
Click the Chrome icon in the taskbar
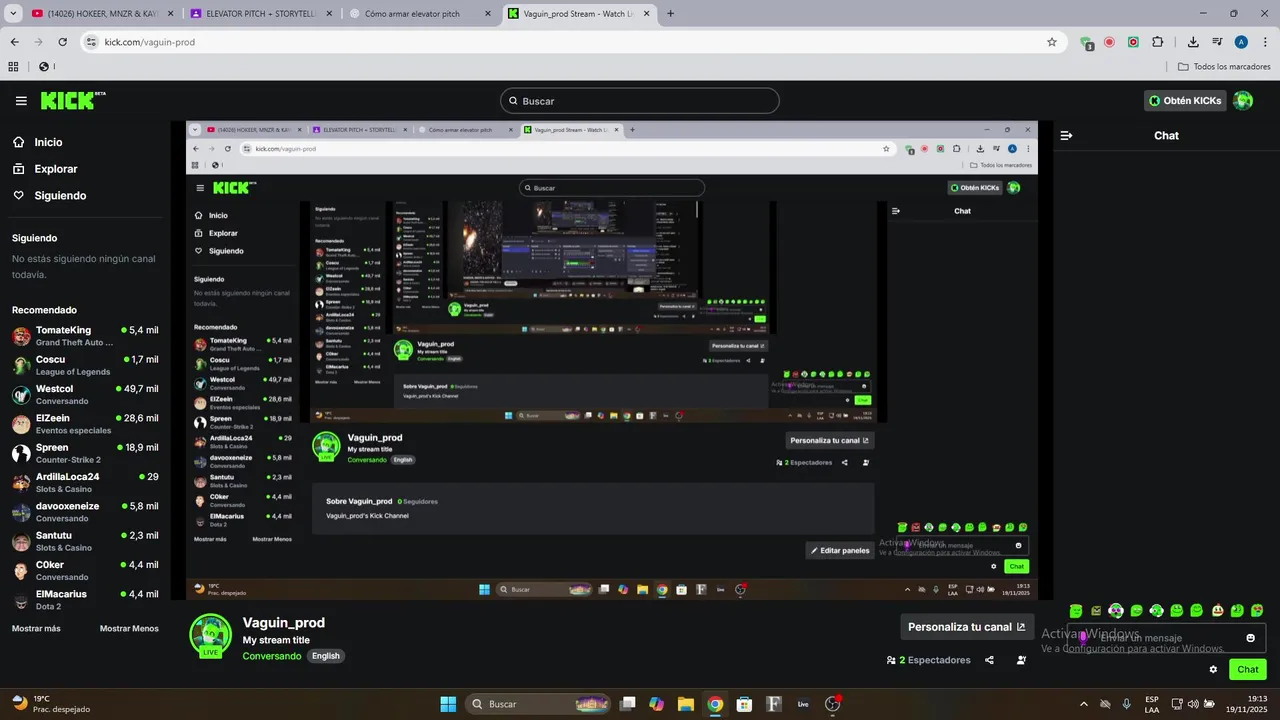715,704
